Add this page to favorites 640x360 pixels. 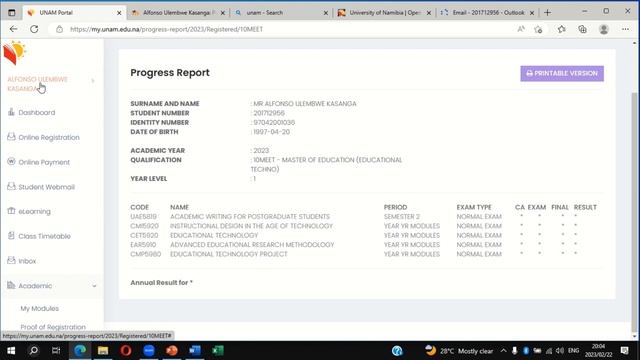point(538,29)
